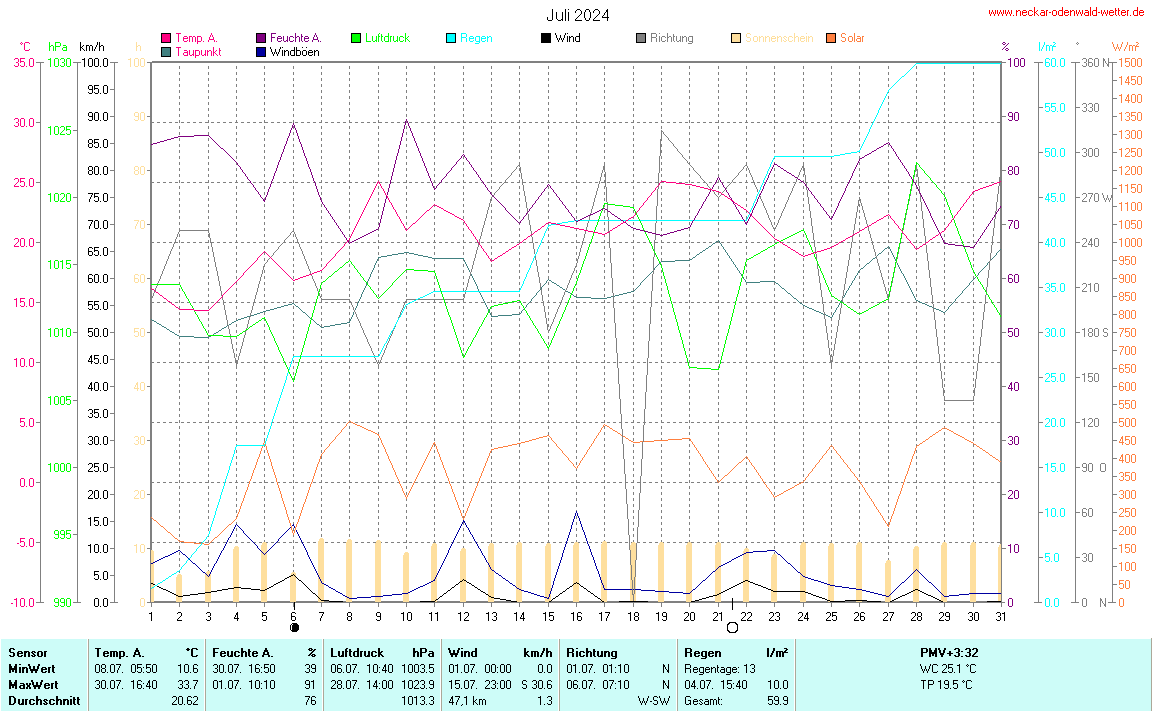Select the dark blue Windböen legend swatch
This screenshot has height=711, width=1152.
pos(261,51)
